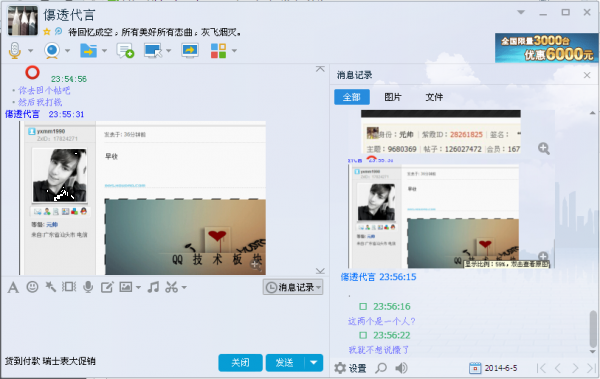Open file transfer options dropdown arrow
The width and height of the screenshot is (600, 379).
pos(104,51)
